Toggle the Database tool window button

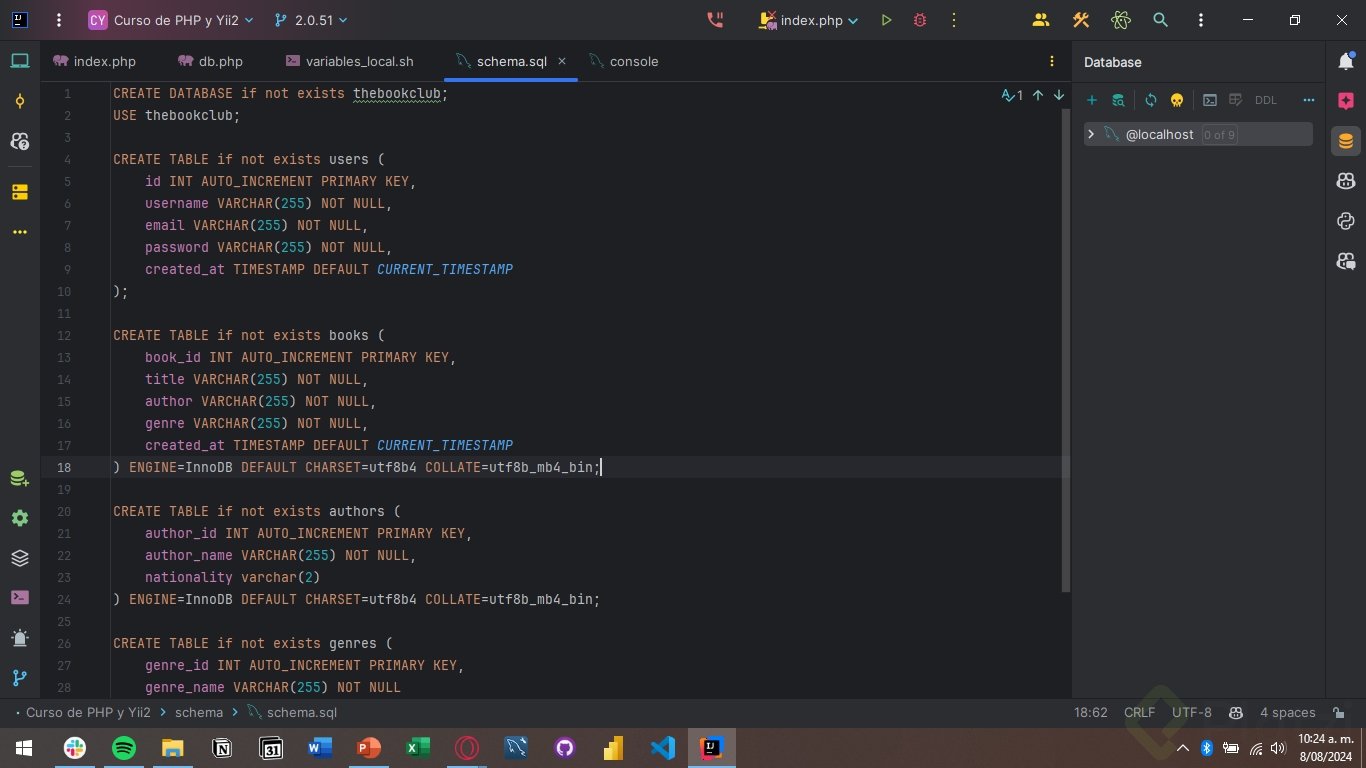[x=1346, y=141]
